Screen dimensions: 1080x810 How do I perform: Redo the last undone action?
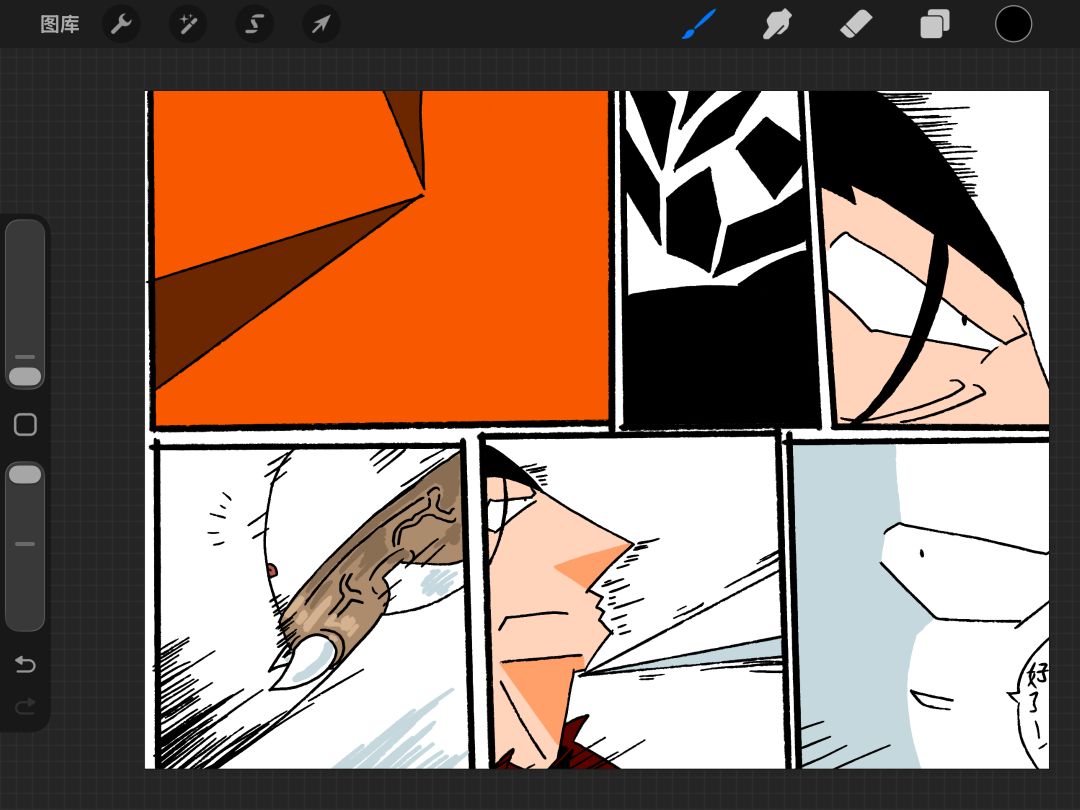(25, 706)
